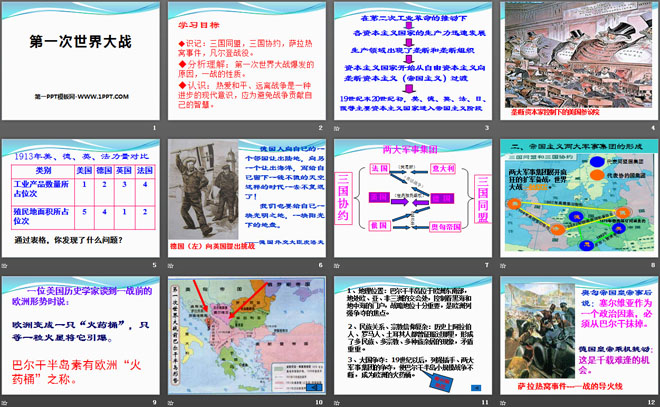The width and height of the screenshot is (660, 407).
Task: Click slide number label "9"
Action: tap(154, 402)
